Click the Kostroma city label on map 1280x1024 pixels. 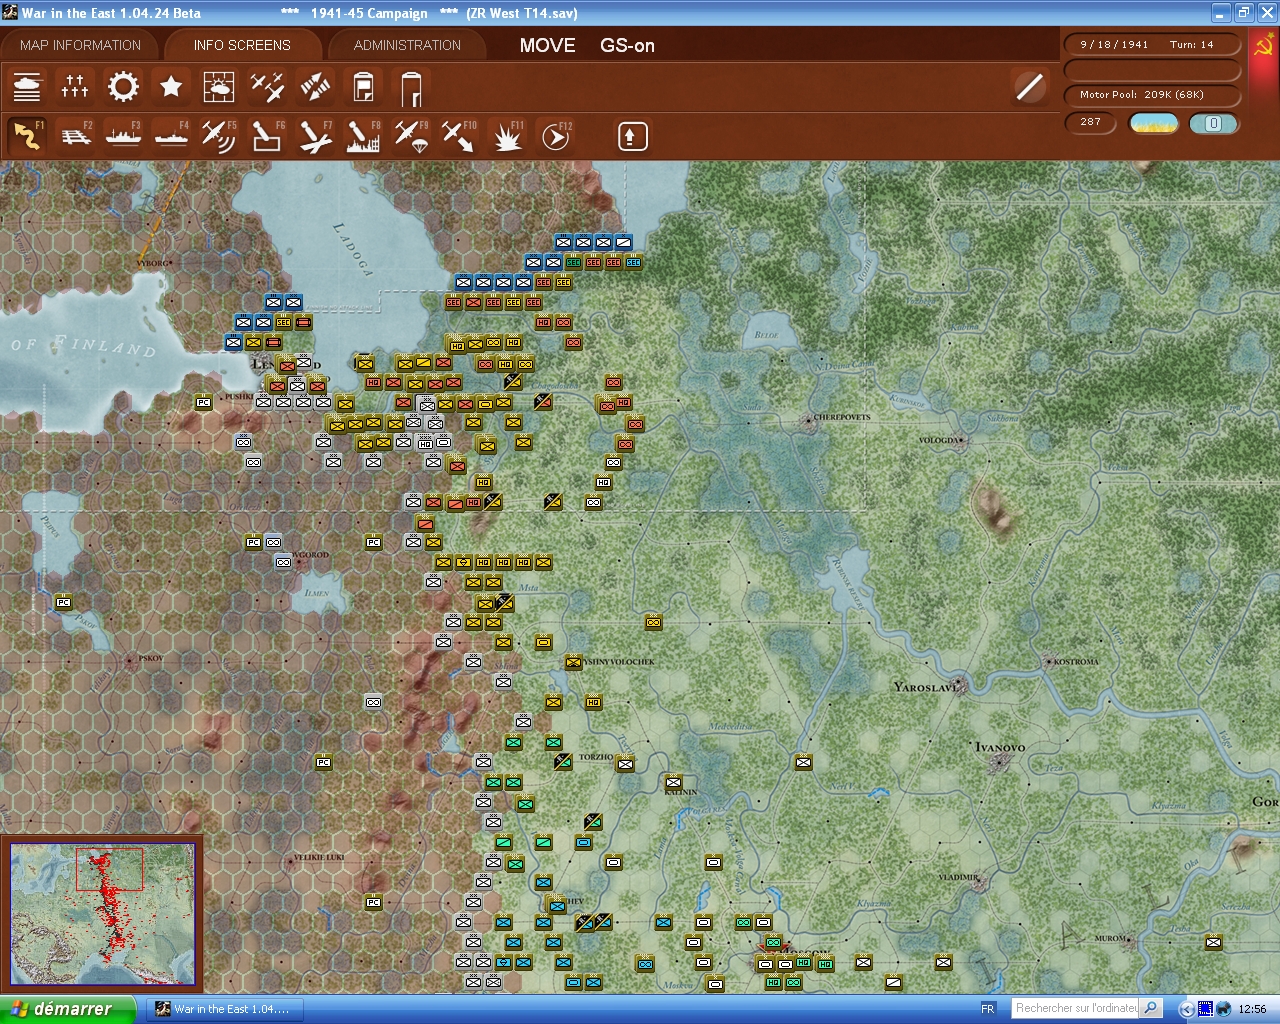pyautogui.click(x=1076, y=662)
